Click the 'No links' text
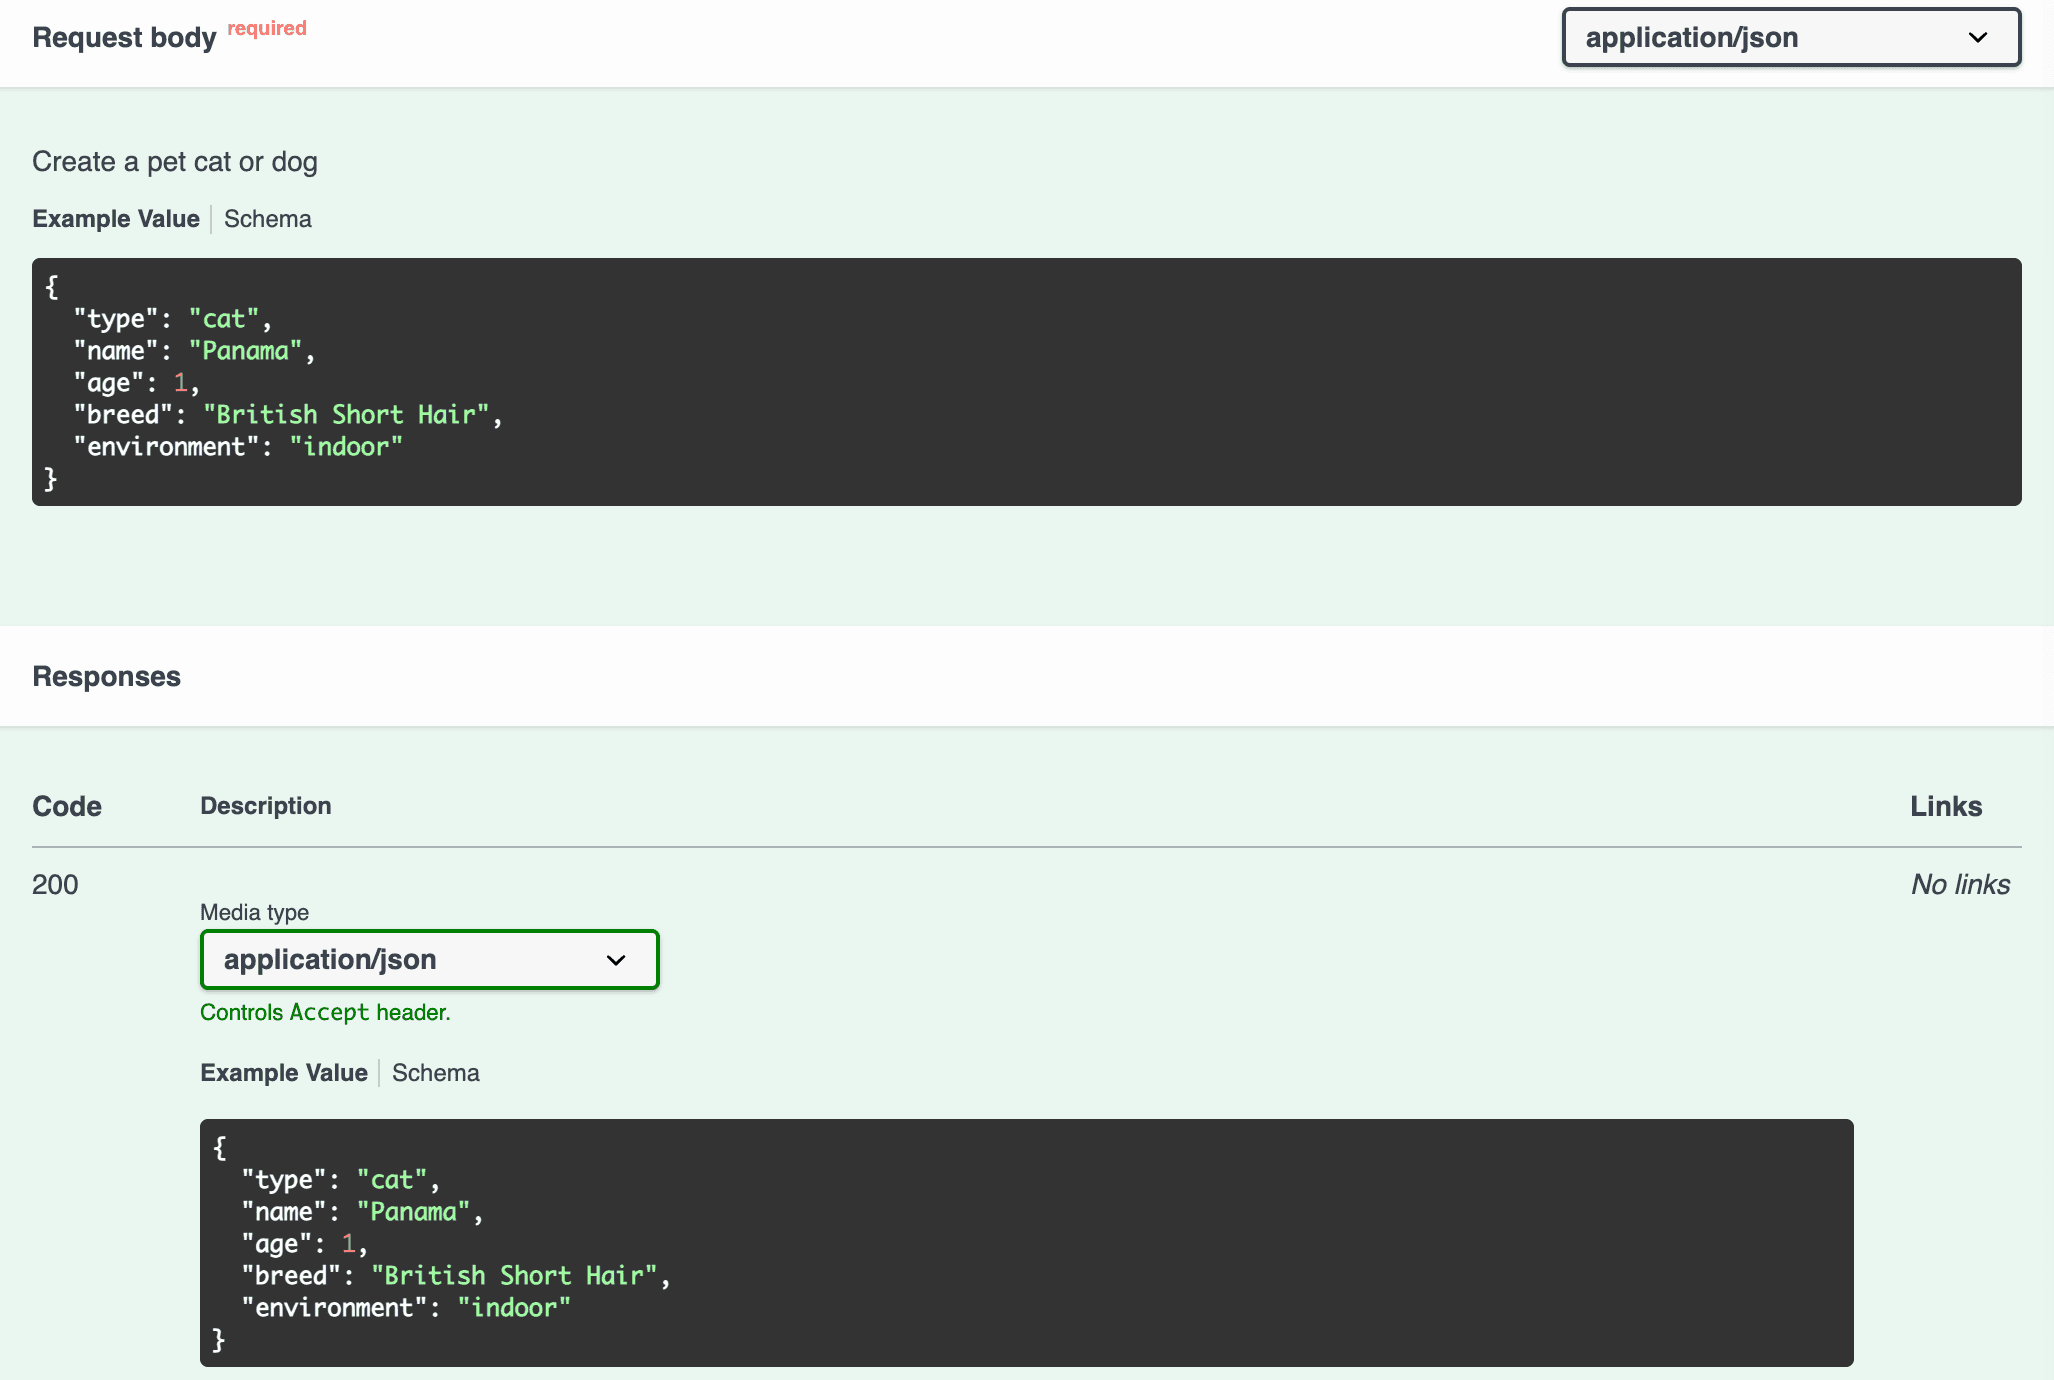This screenshot has height=1380, width=2054. pyautogui.click(x=1960, y=885)
